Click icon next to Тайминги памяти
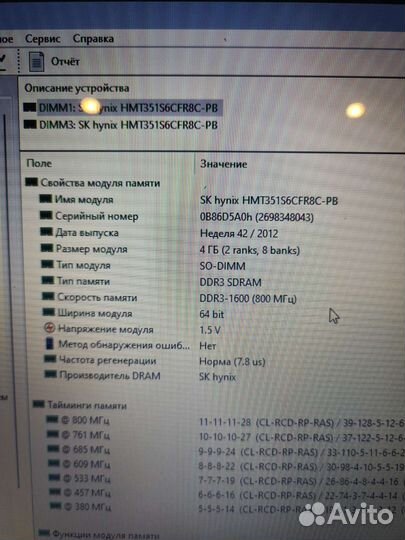 pos(39,404)
